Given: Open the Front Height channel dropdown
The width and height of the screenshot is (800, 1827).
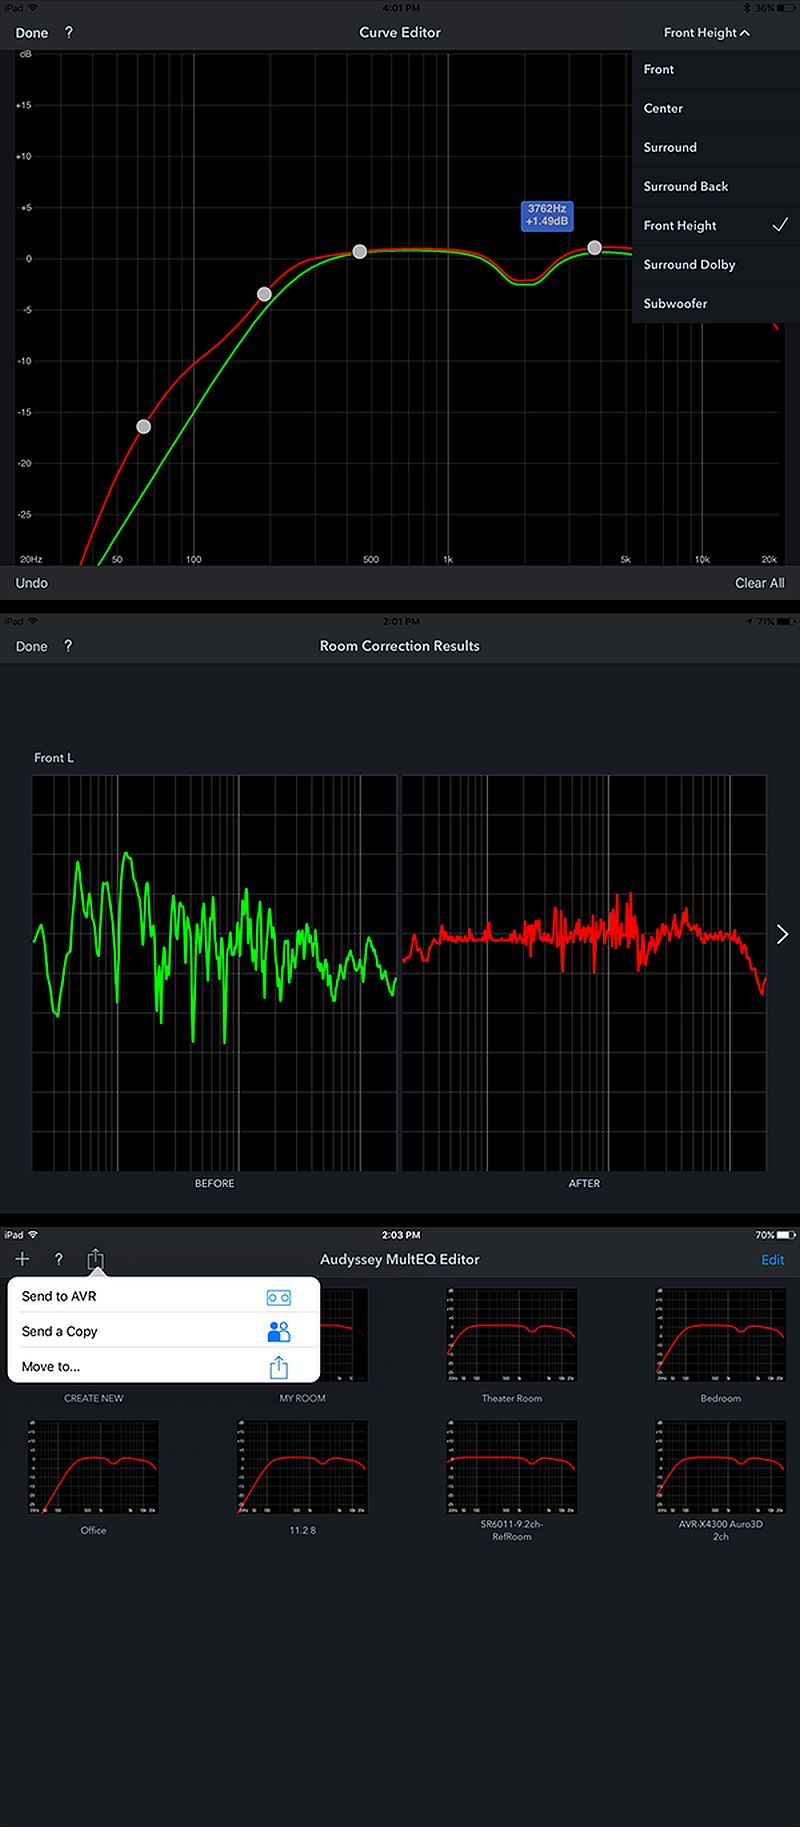Looking at the screenshot, I should click(x=706, y=32).
